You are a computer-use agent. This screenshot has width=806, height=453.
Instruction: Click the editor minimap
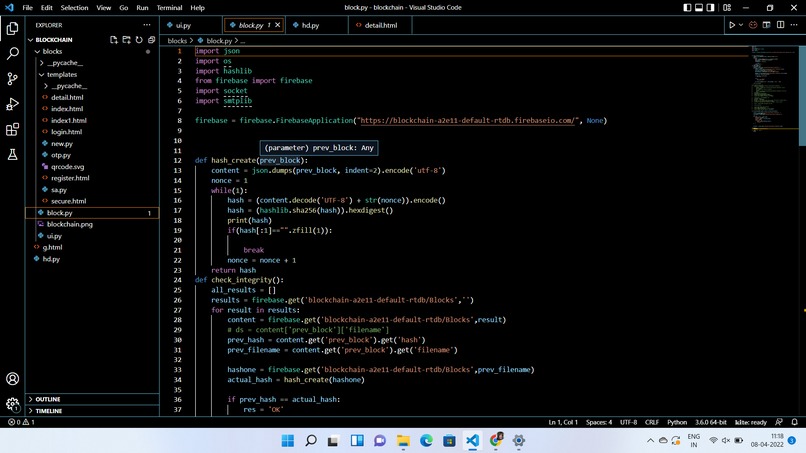(773, 87)
